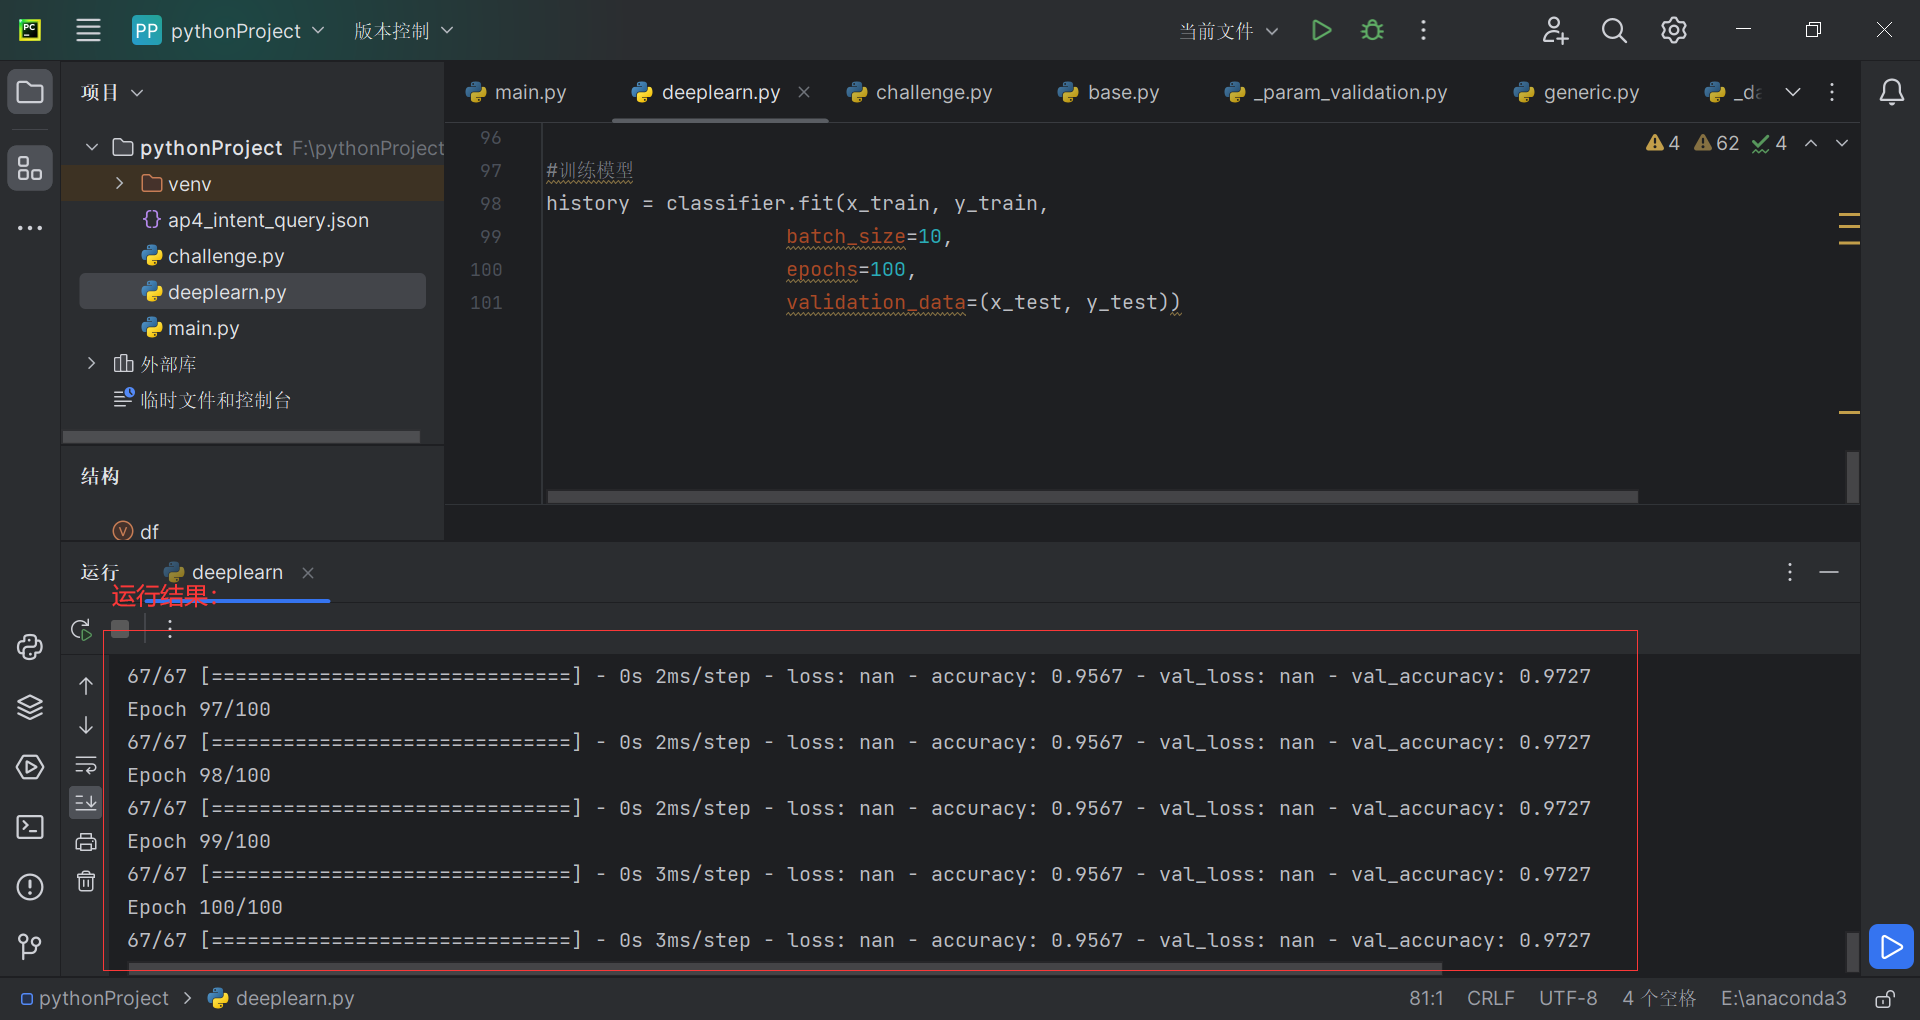
Task: Open Run panel options menu
Action: [1790, 572]
